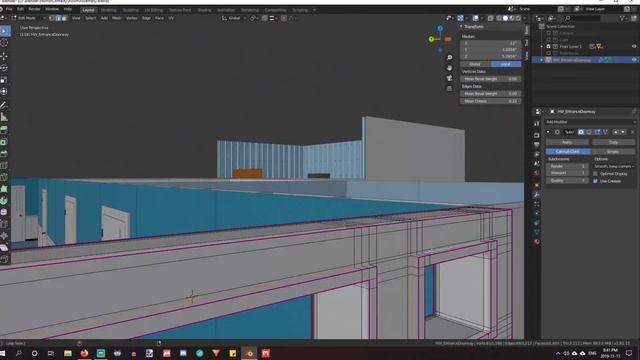This screenshot has height=360, width=640.
Task: Click Blender icon in Windows taskbar
Action: click(249, 353)
